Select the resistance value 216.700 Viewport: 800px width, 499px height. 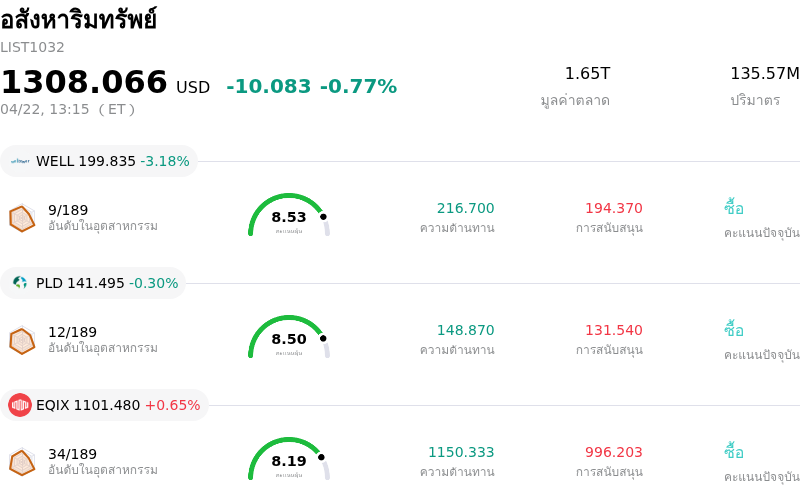pyautogui.click(x=465, y=208)
